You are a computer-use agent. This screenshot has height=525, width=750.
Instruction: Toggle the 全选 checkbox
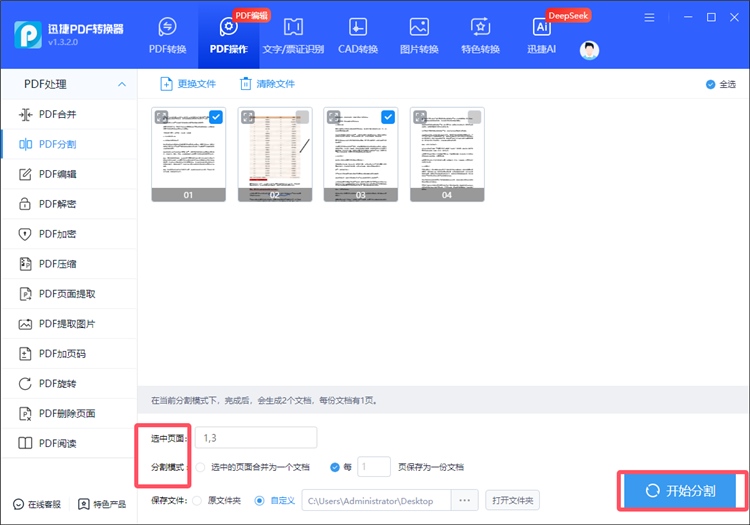coord(711,84)
